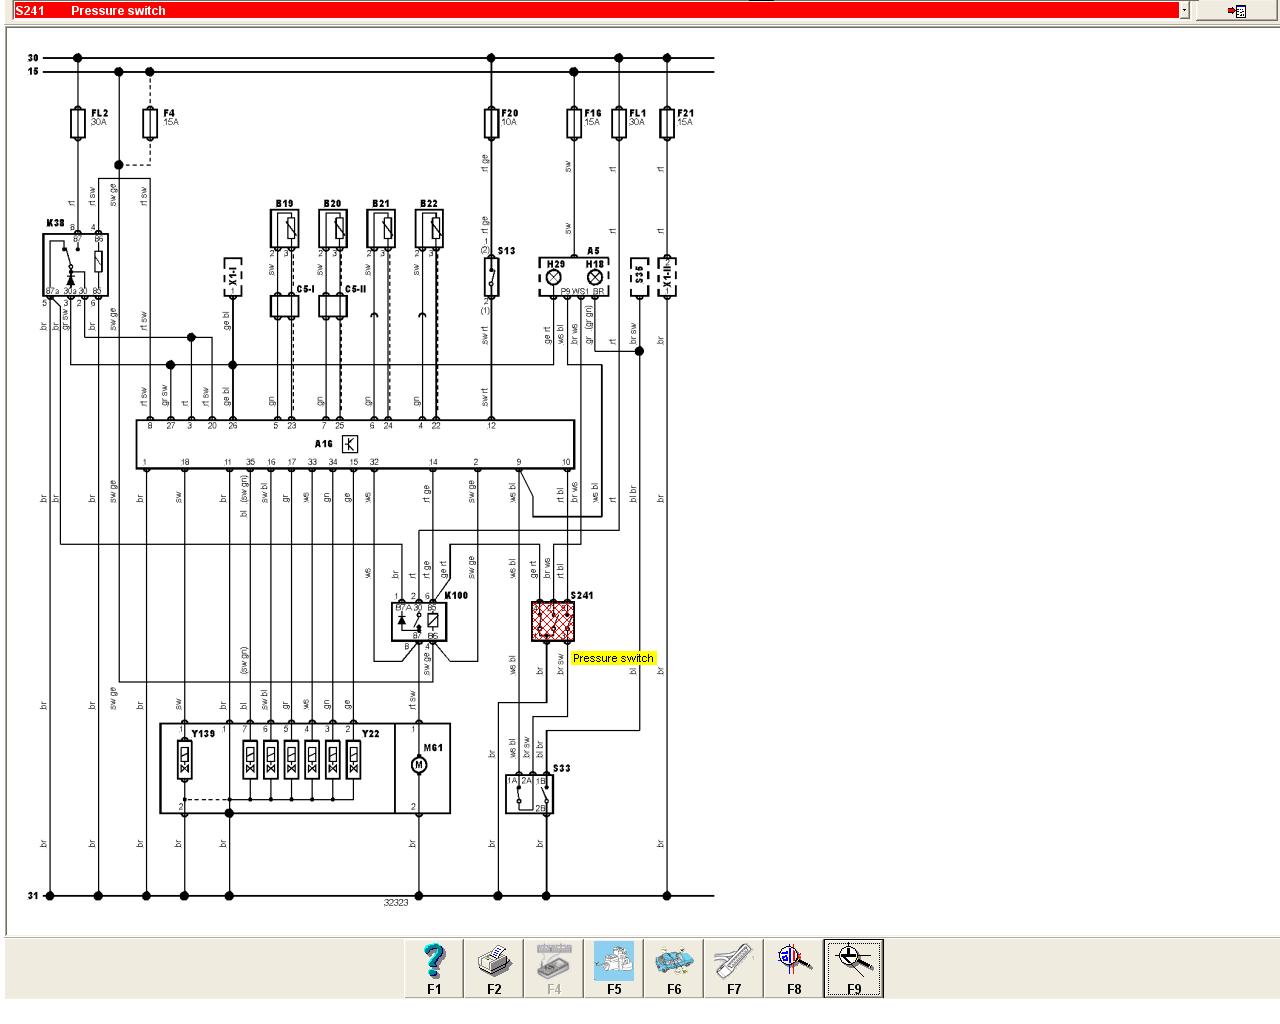Image resolution: width=1280 pixels, height=1024 pixels.
Task: Select the K100 relay symbol
Action: [419, 621]
